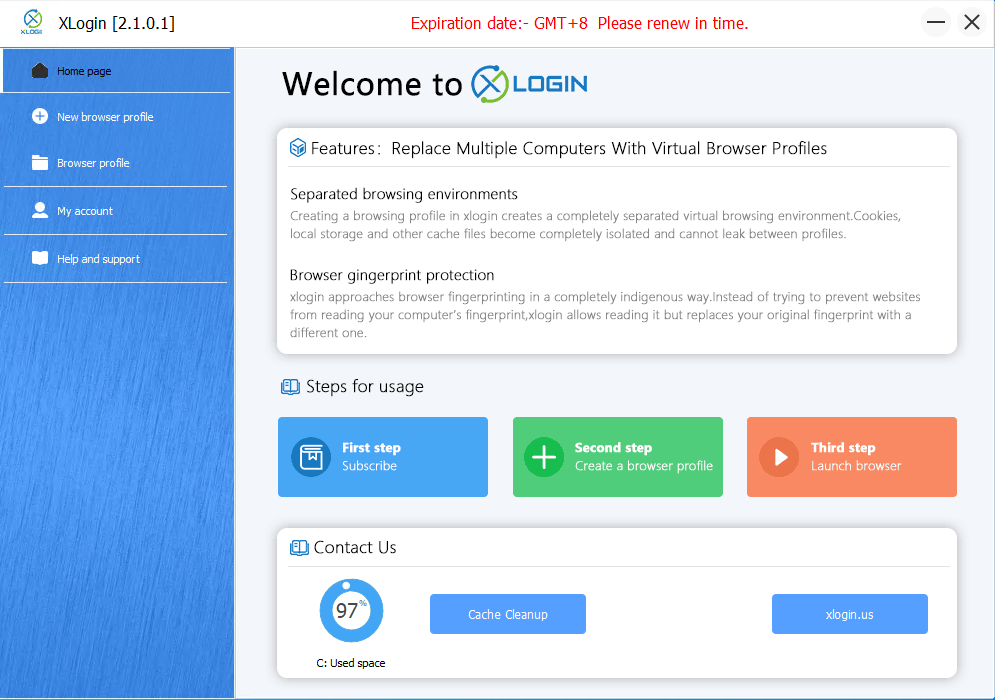Click the Third step Launch browser tile
Image resolution: width=995 pixels, height=700 pixels.
point(852,457)
